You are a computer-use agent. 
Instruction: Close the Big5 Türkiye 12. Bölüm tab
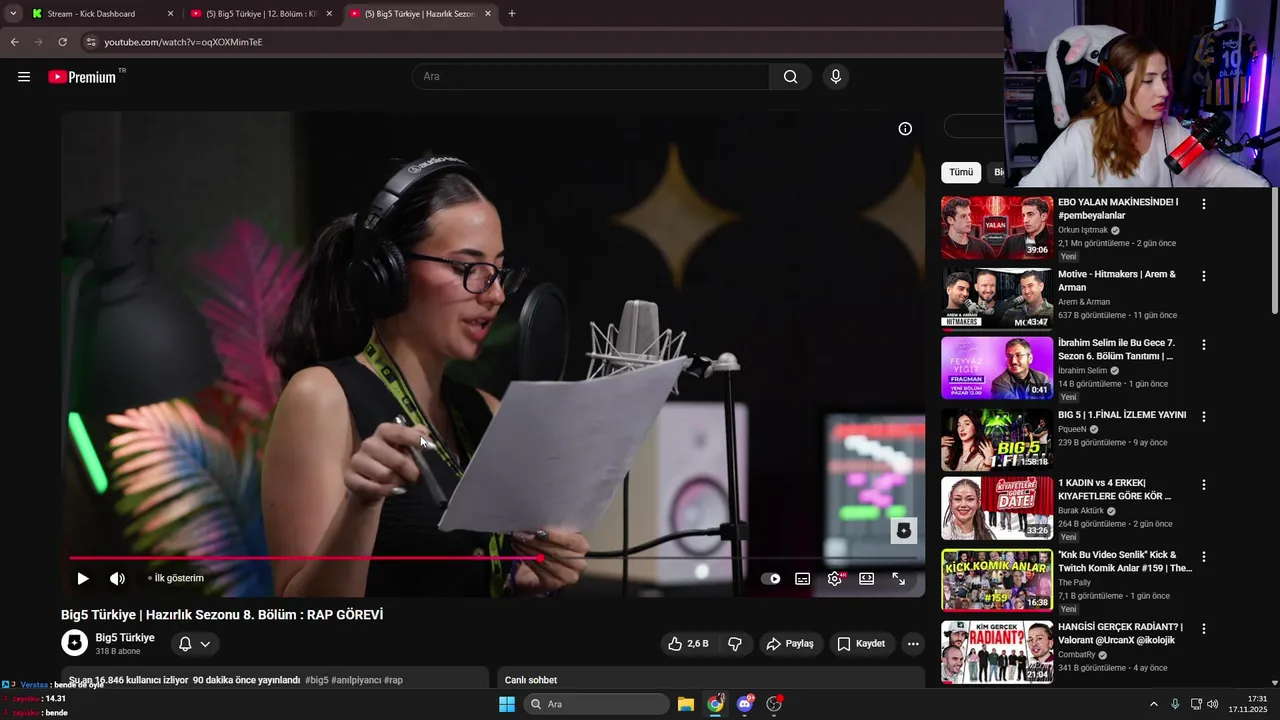point(329,14)
